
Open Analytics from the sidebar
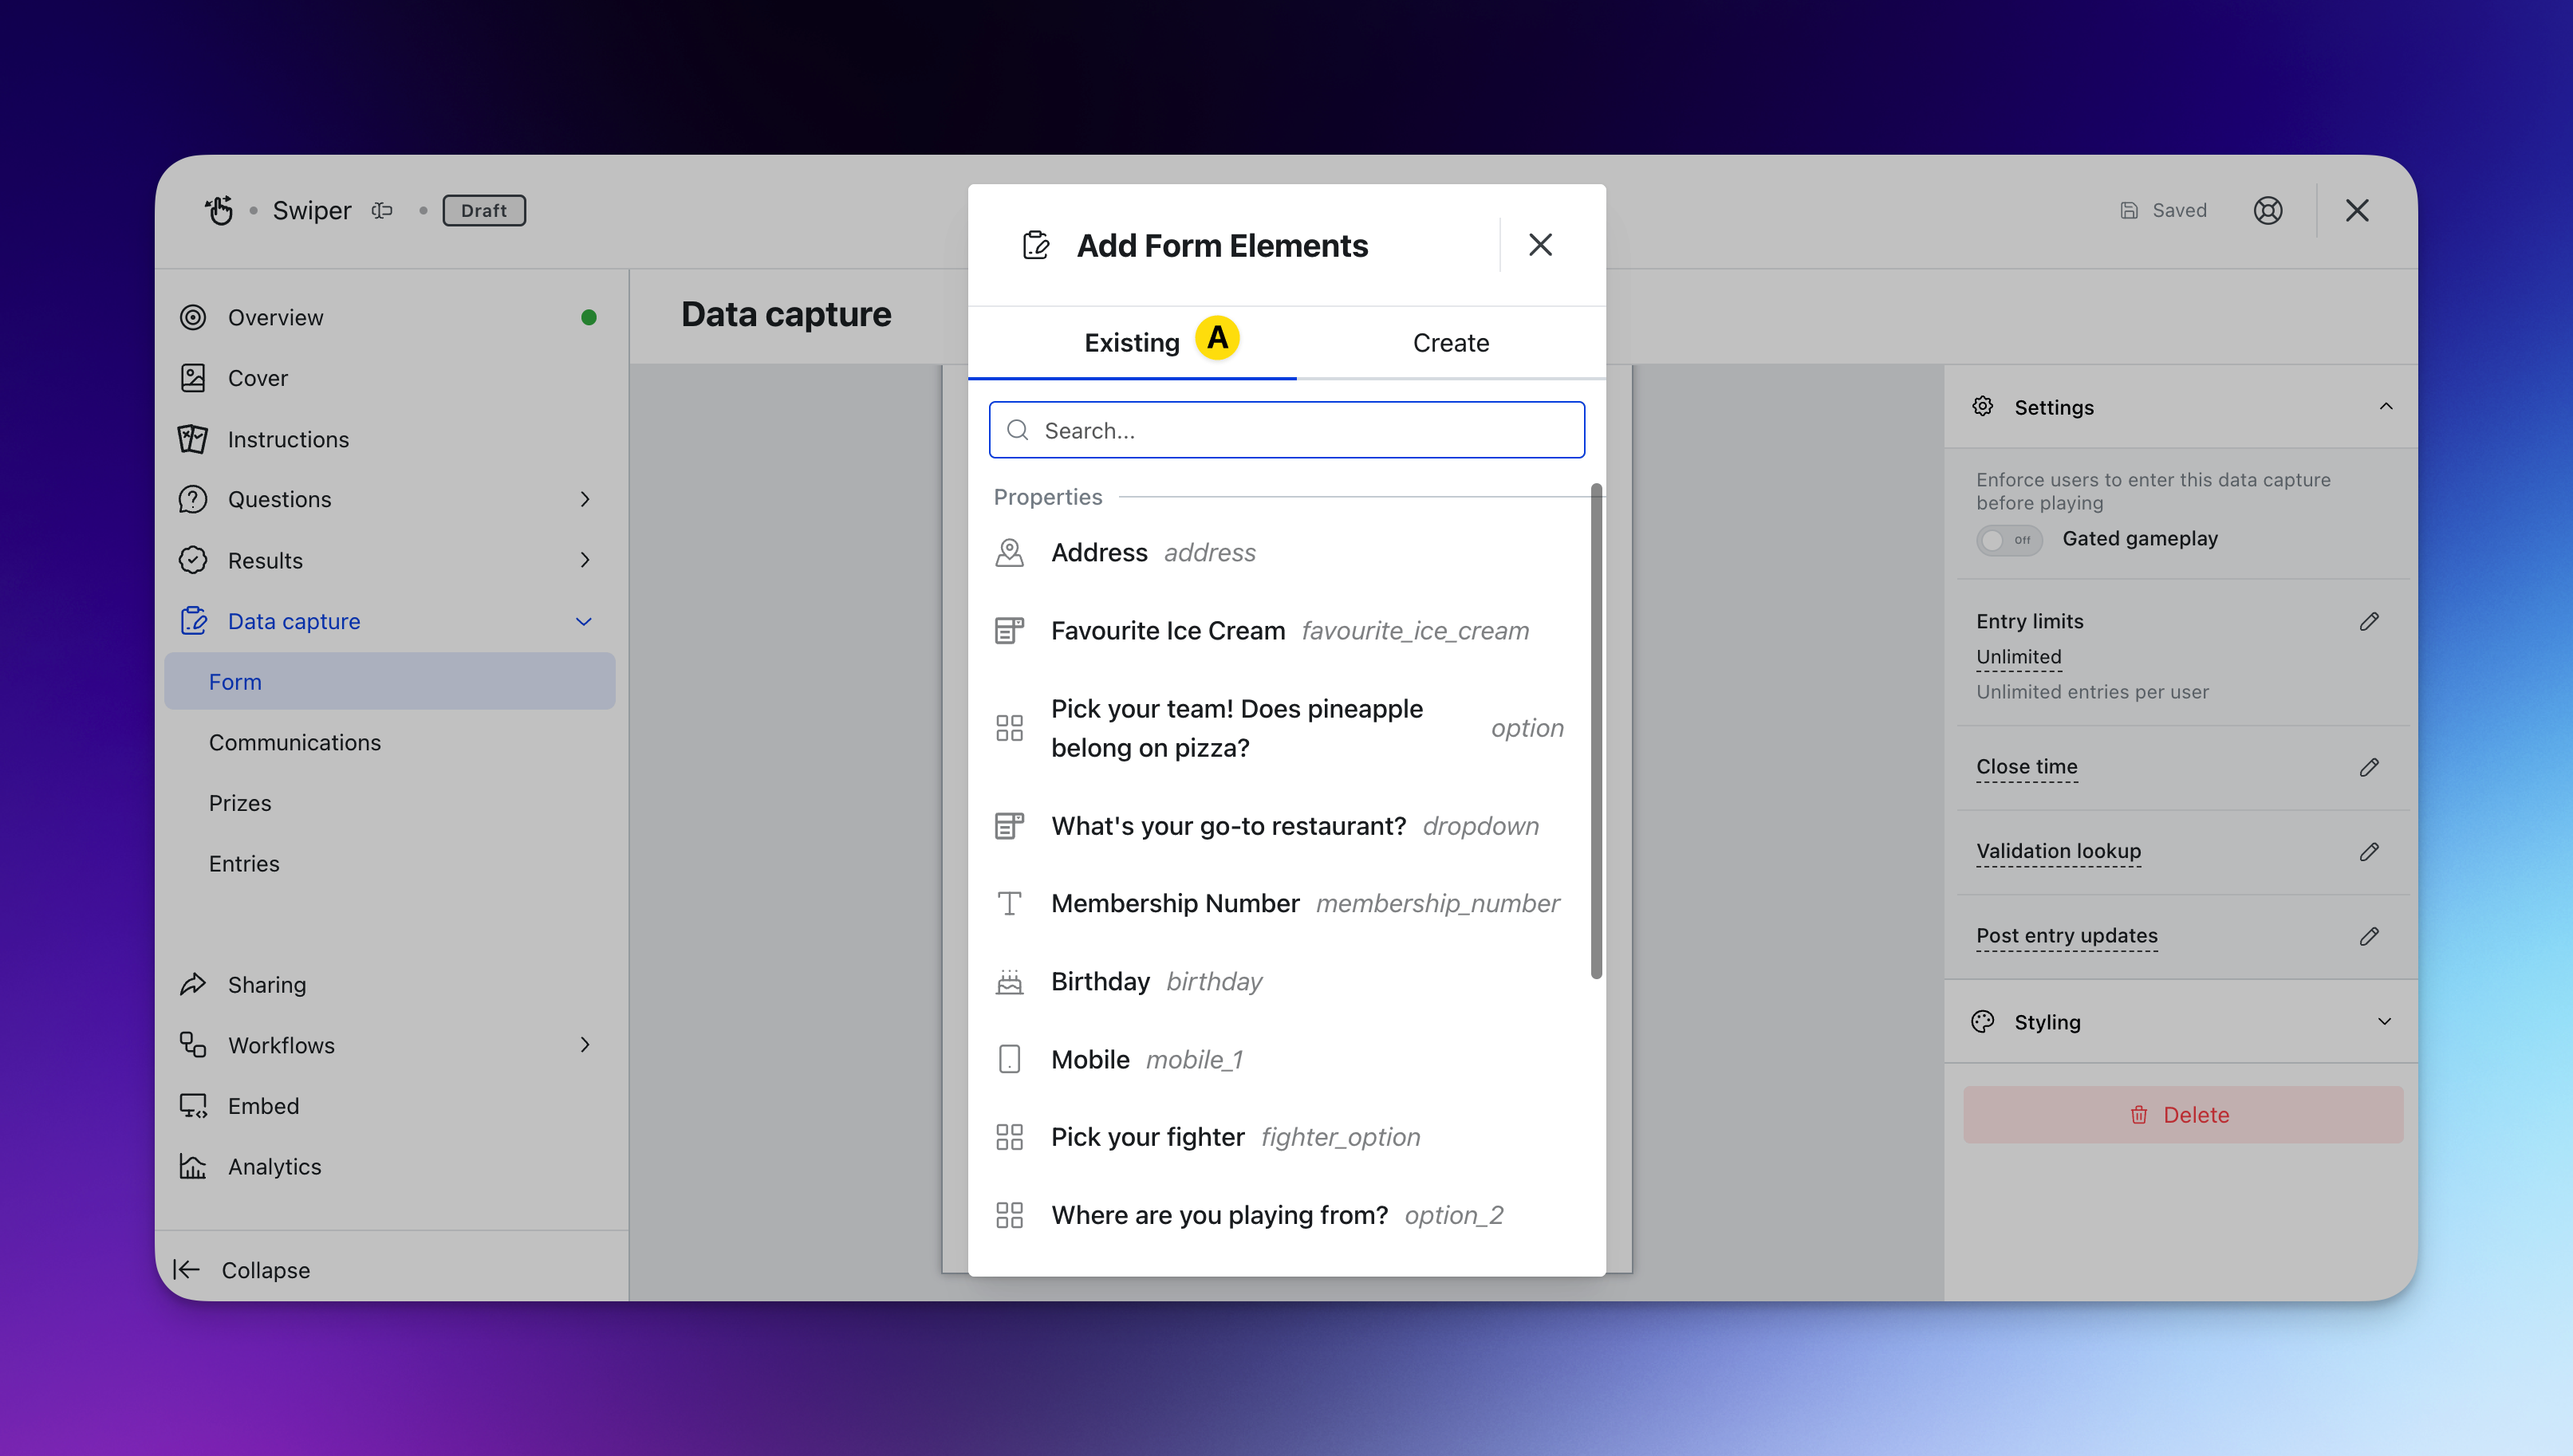click(x=274, y=1166)
